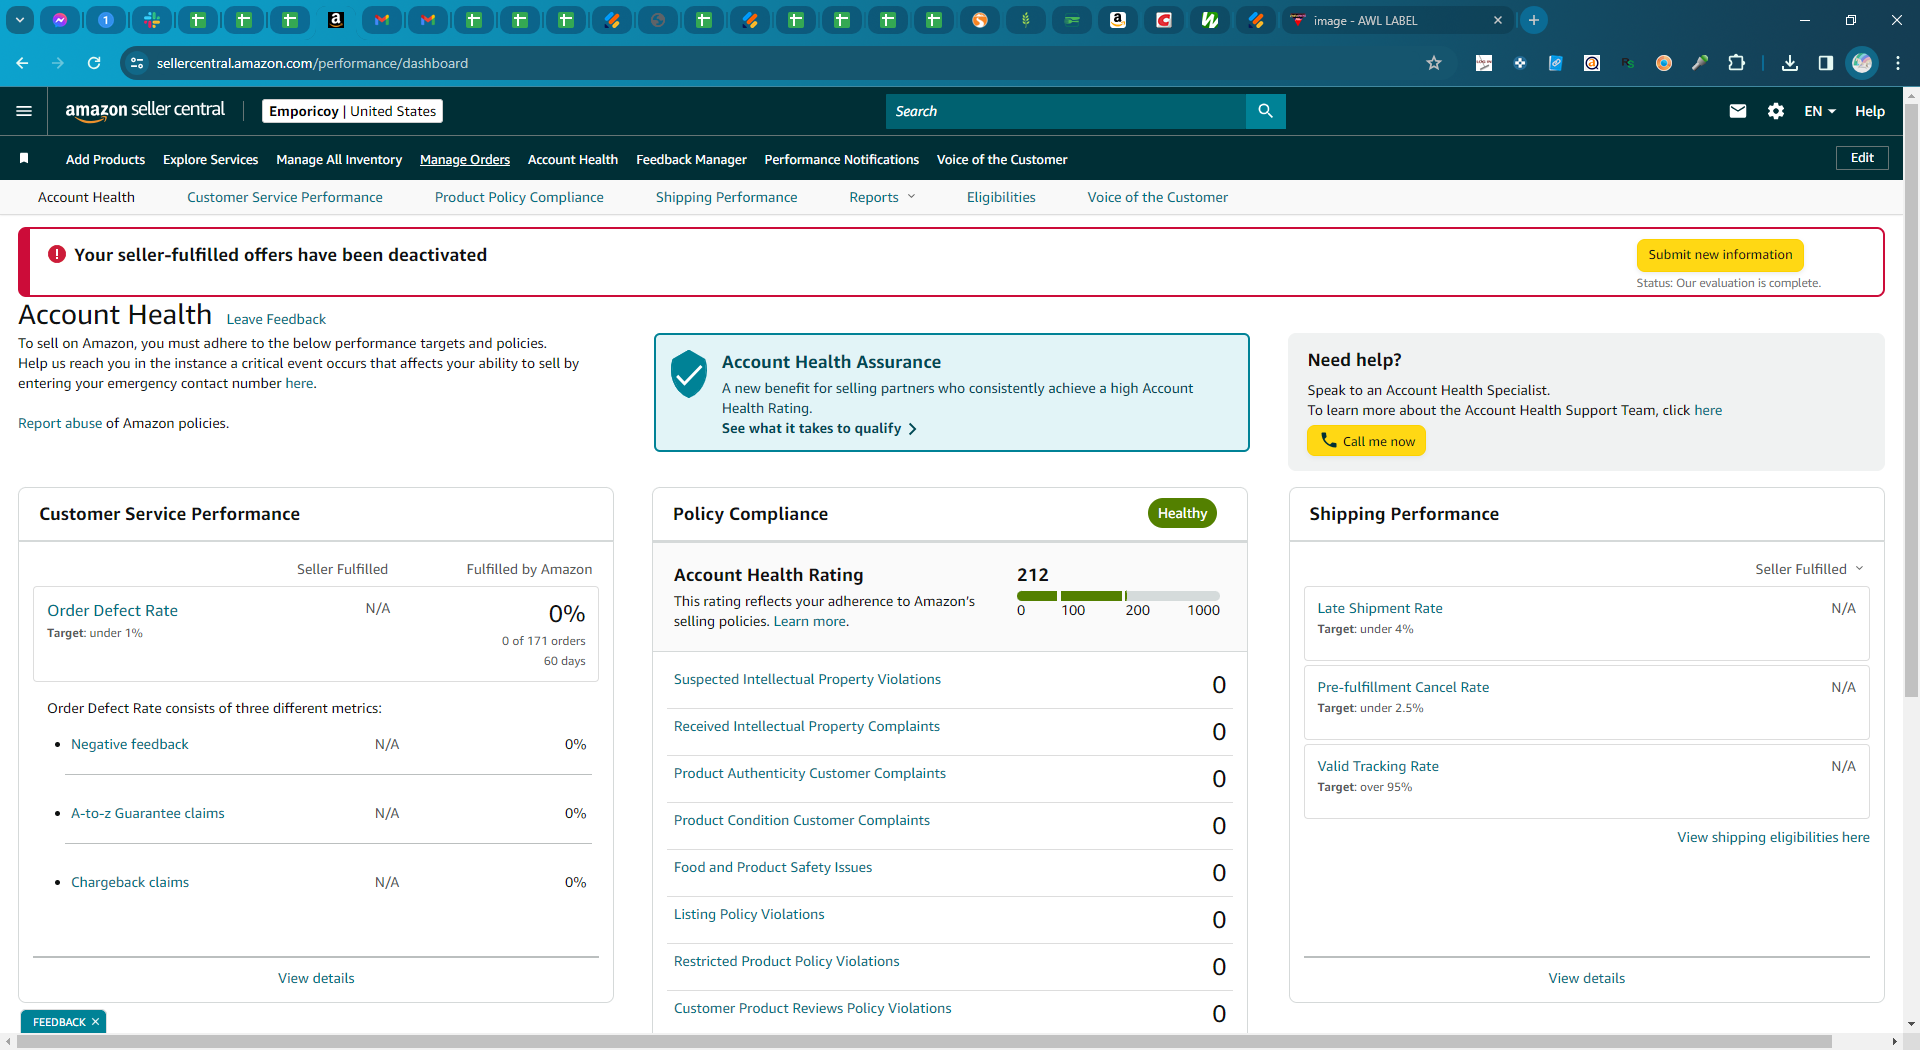Click View shipping eligibilities here link
The image size is (1920, 1050).
click(1773, 837)
